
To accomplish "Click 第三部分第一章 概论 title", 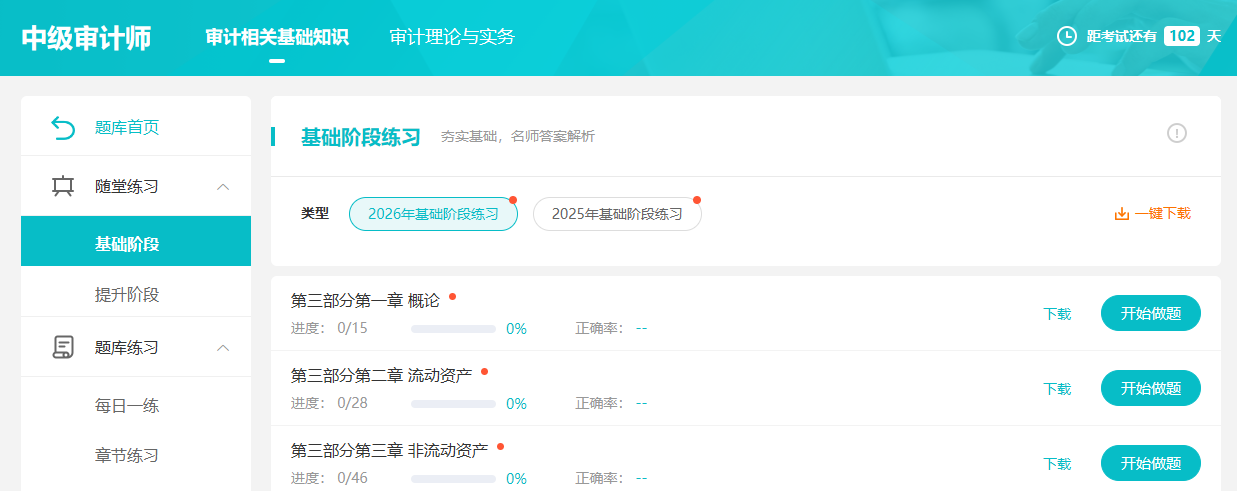I will coord(365,301).
